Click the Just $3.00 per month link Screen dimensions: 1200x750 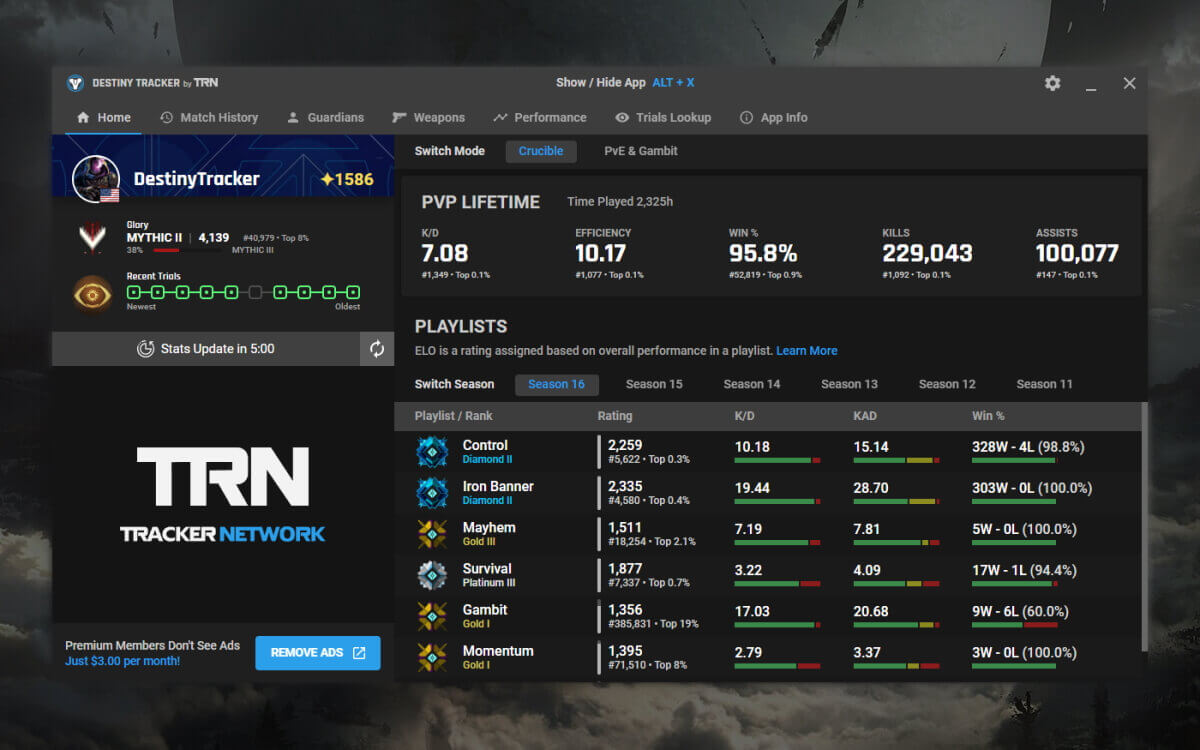(123, 661)
